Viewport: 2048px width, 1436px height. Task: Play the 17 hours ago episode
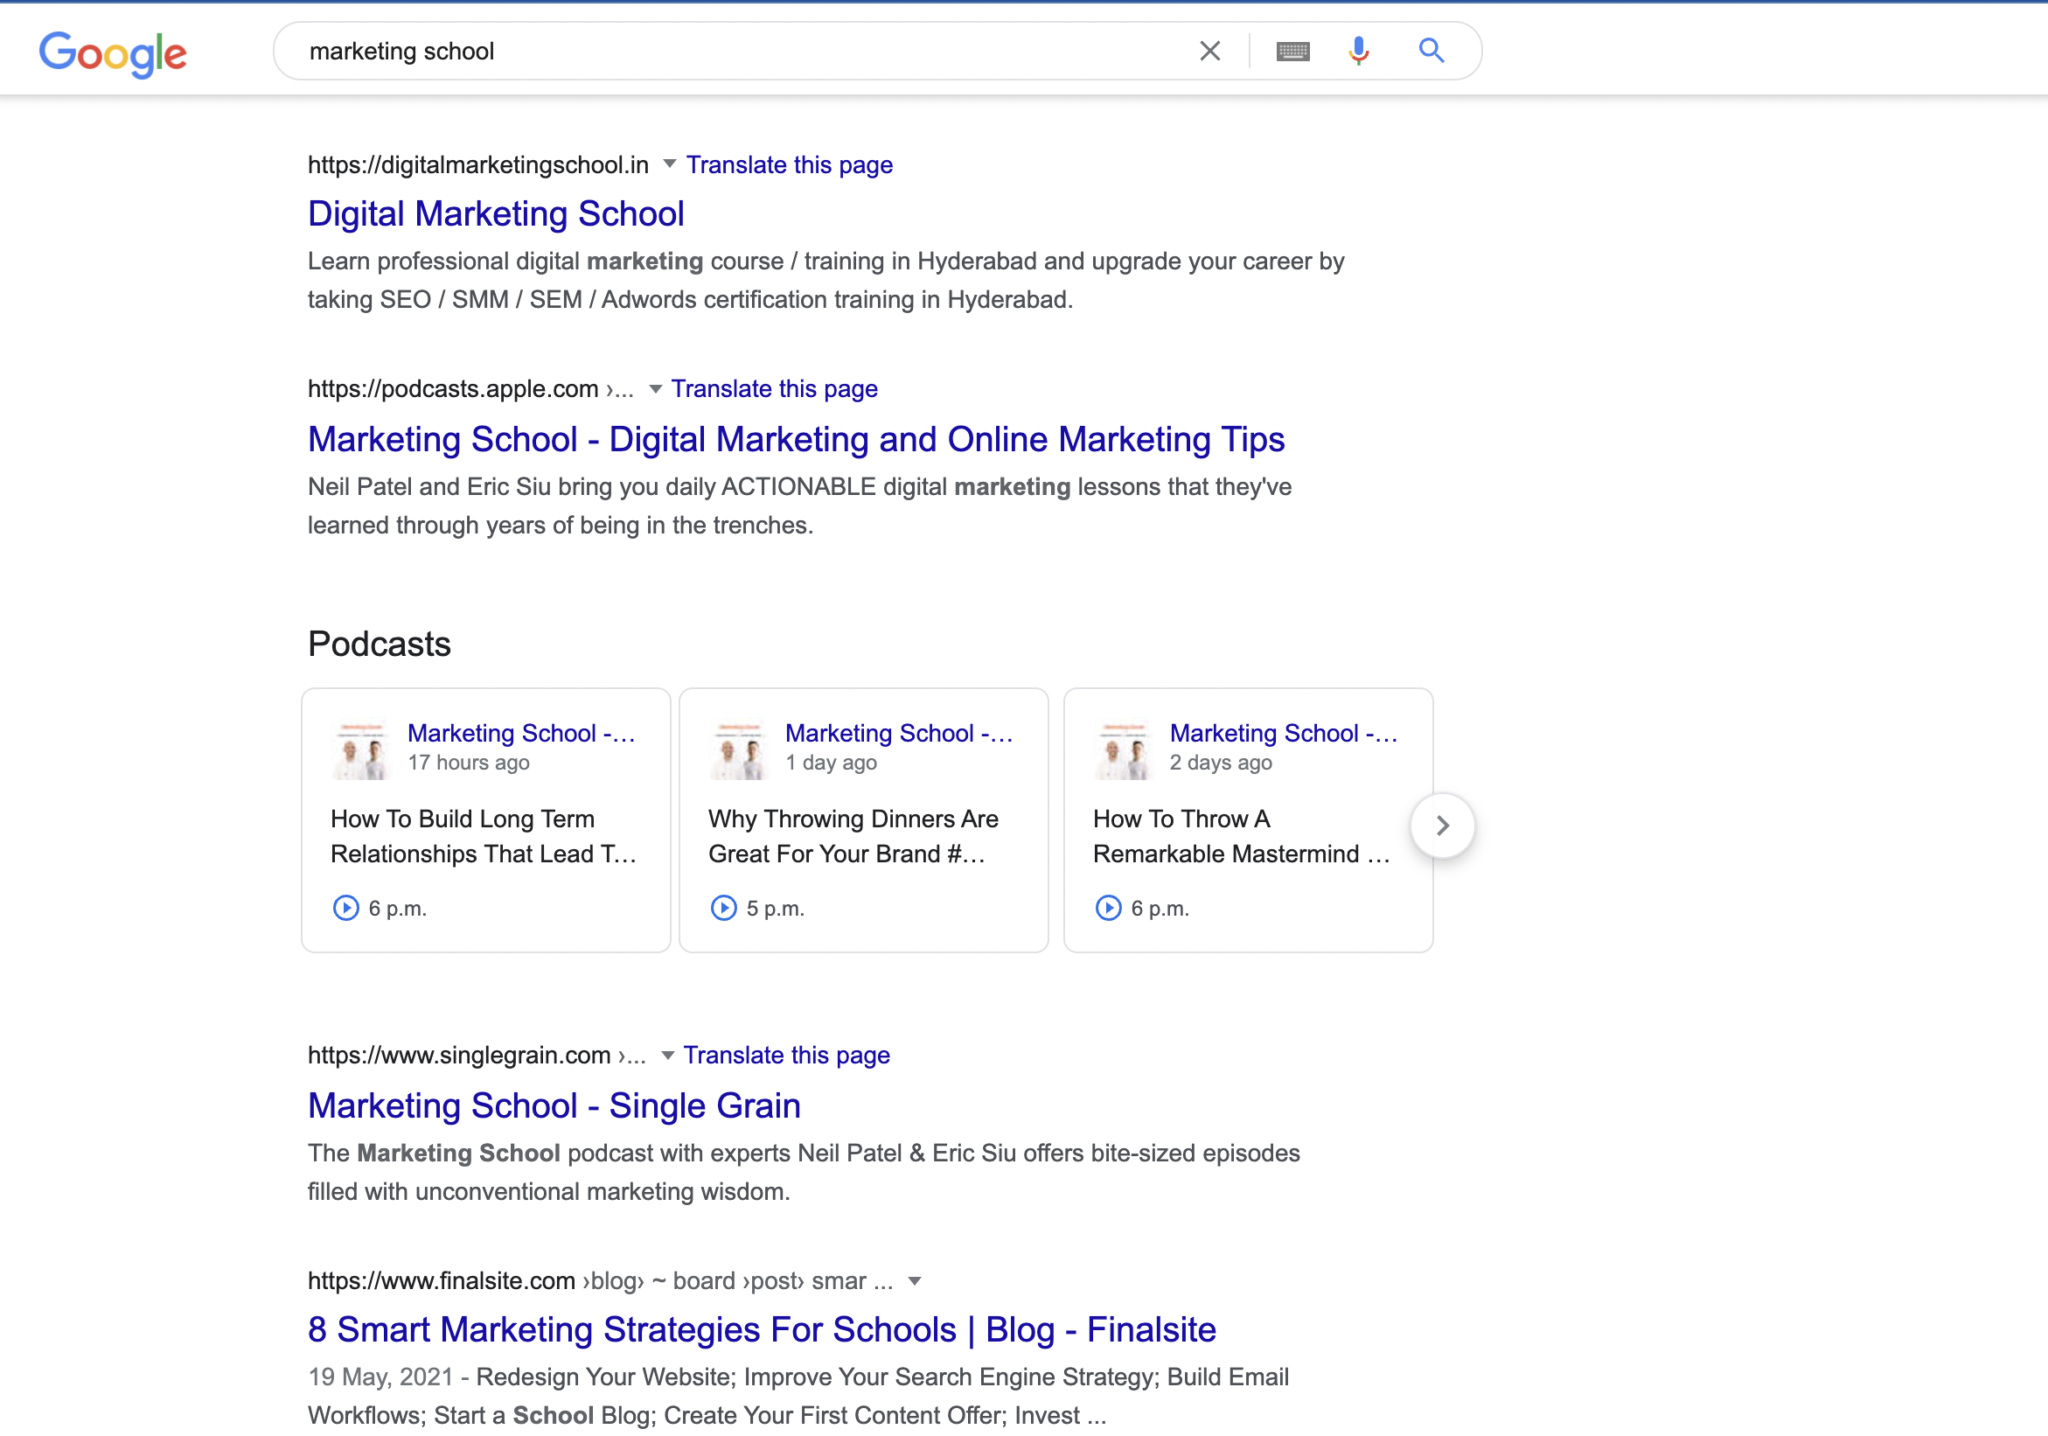(345, 908)
